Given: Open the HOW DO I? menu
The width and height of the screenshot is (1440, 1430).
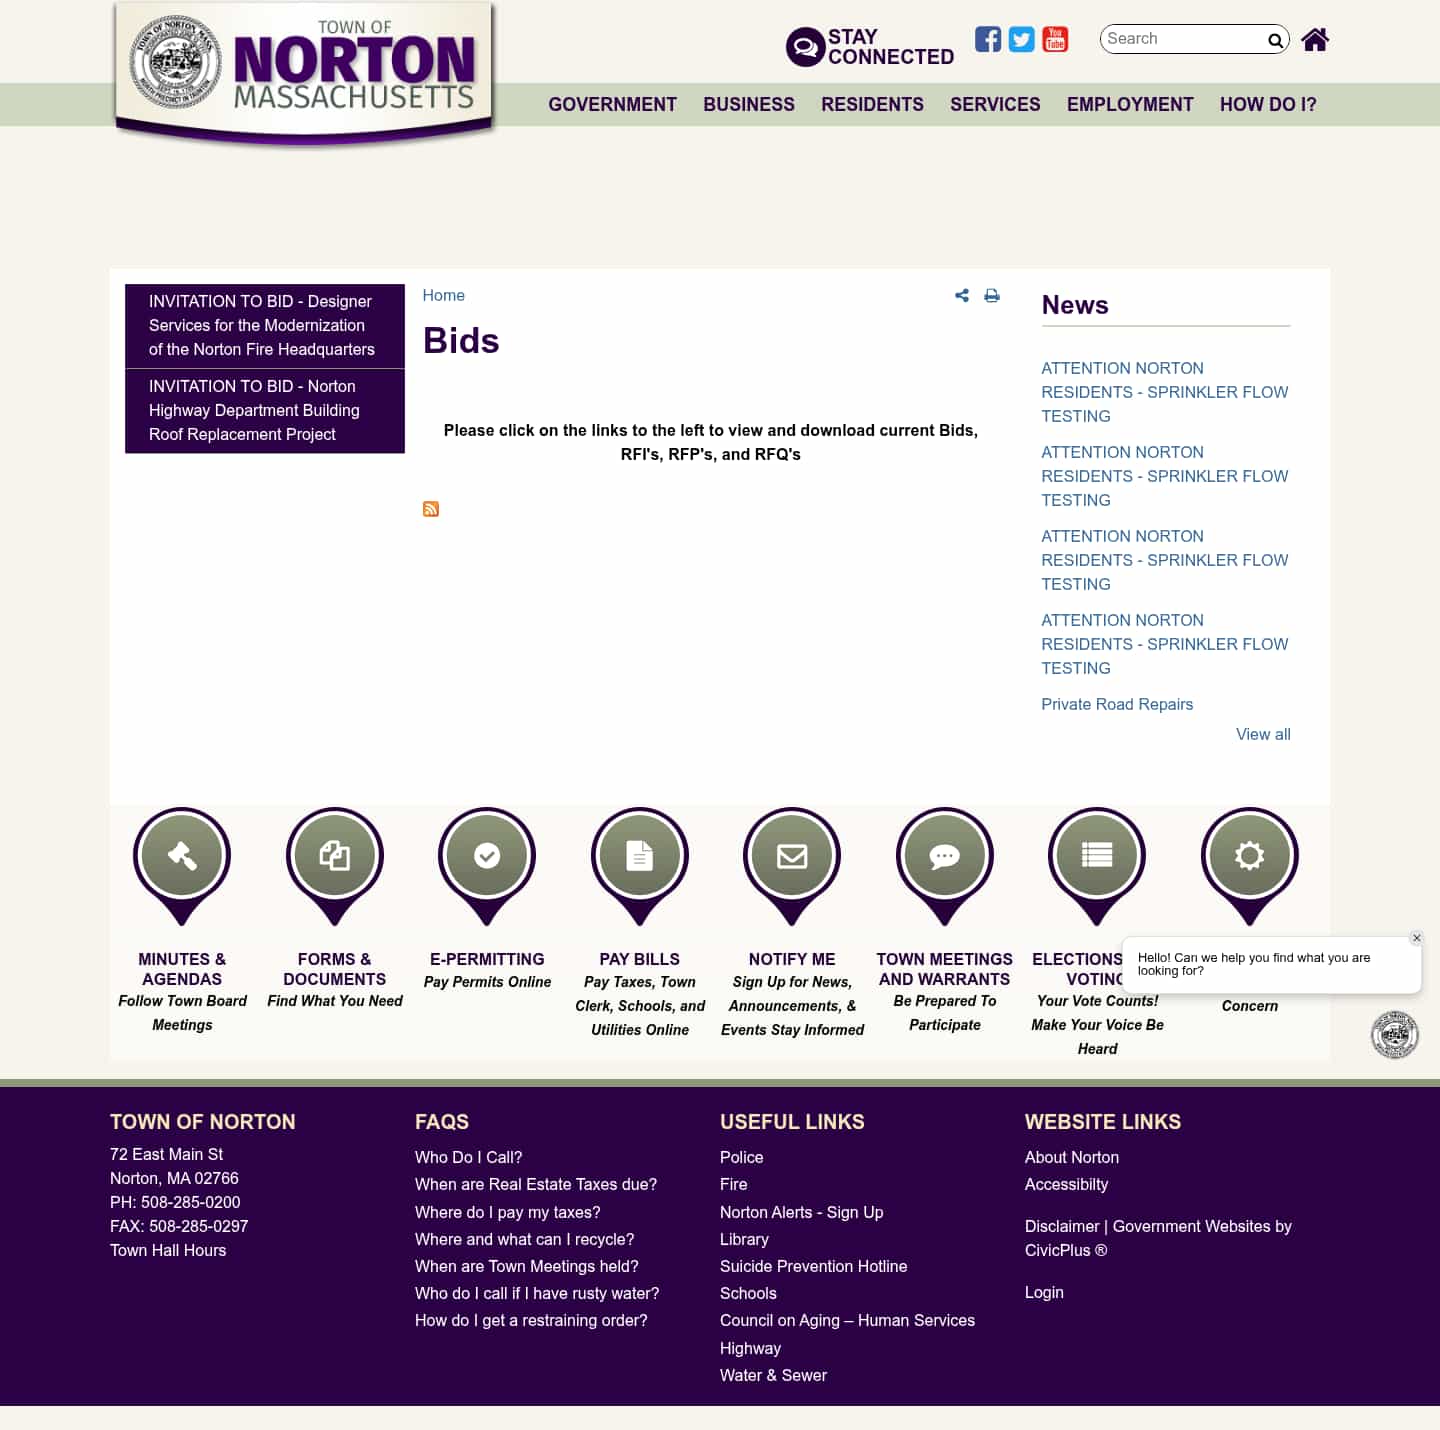Looking at the screenshot, I should pyautogui.click(x=1267, y=104).
